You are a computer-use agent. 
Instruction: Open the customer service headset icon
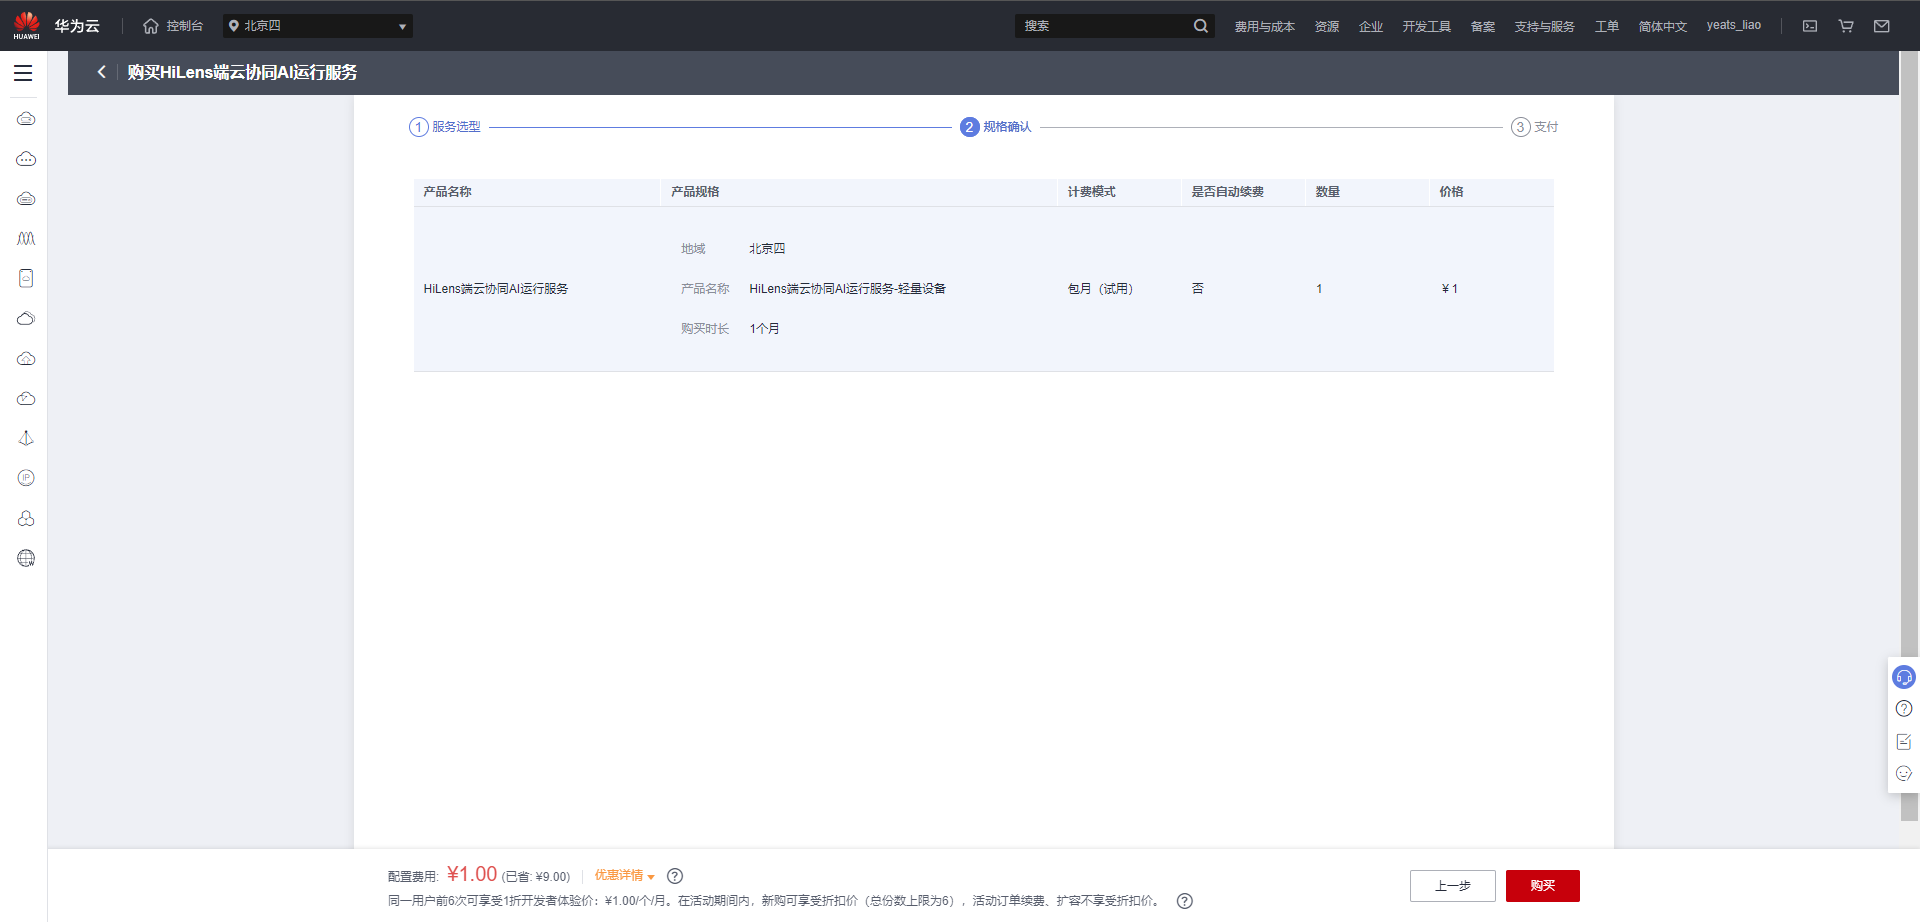pyautogui.click(x=1904, y=677)
